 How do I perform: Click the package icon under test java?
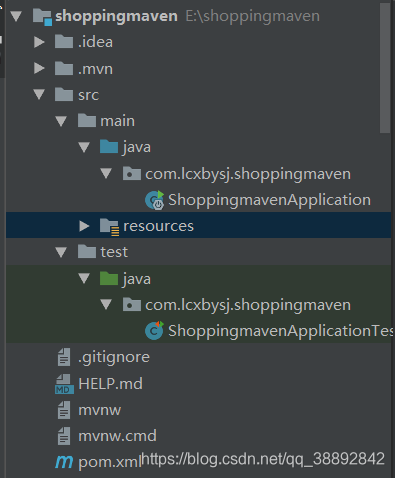132,305
